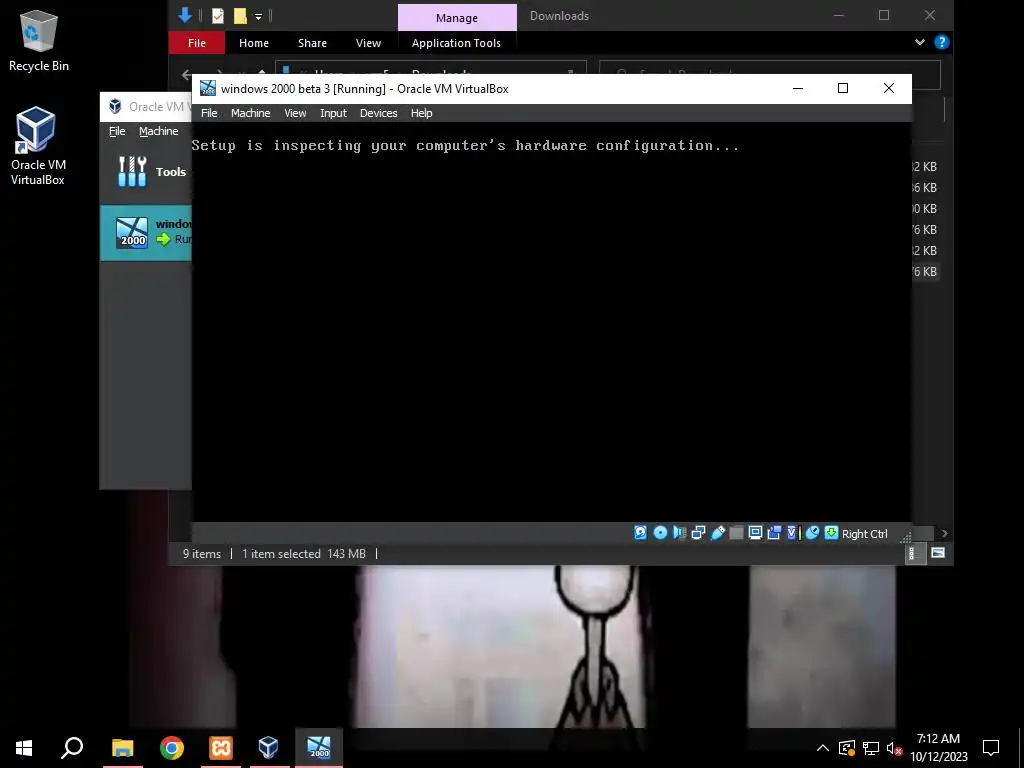This screenshot has width=1024, height=768.
Task: Expand the Explorer ribbon chevron
Action: (x=920, y=42)
